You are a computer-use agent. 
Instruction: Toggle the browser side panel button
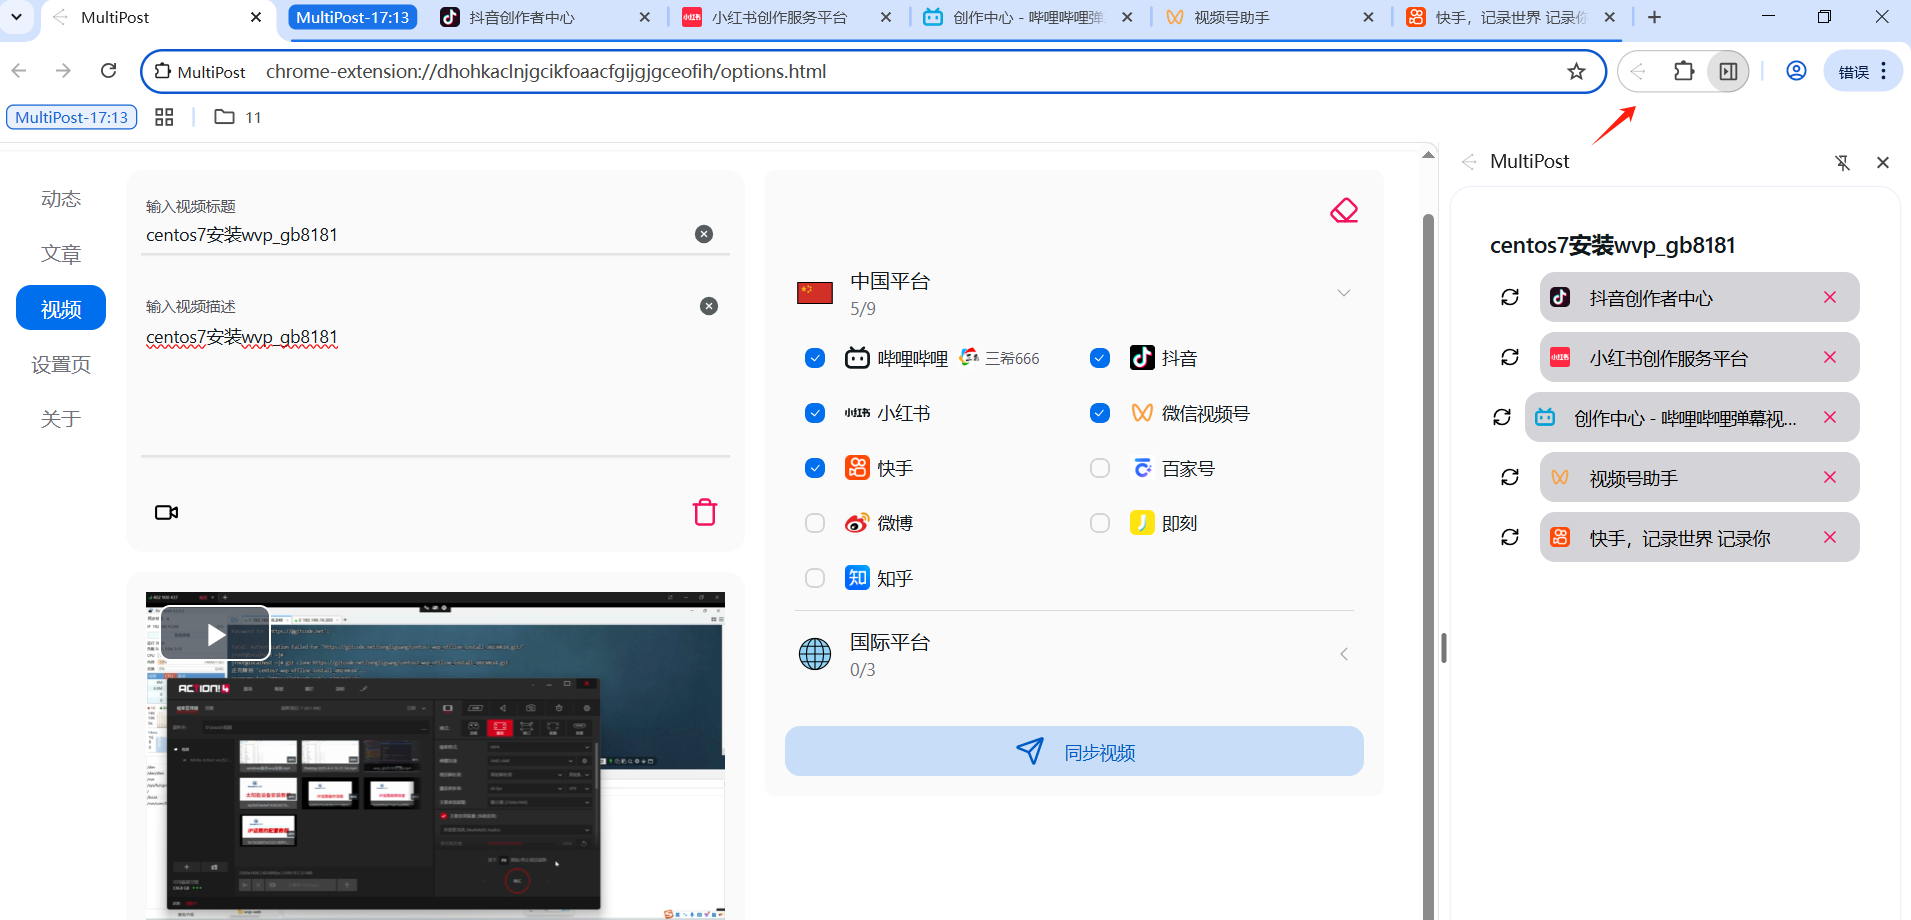(1728, 71)
